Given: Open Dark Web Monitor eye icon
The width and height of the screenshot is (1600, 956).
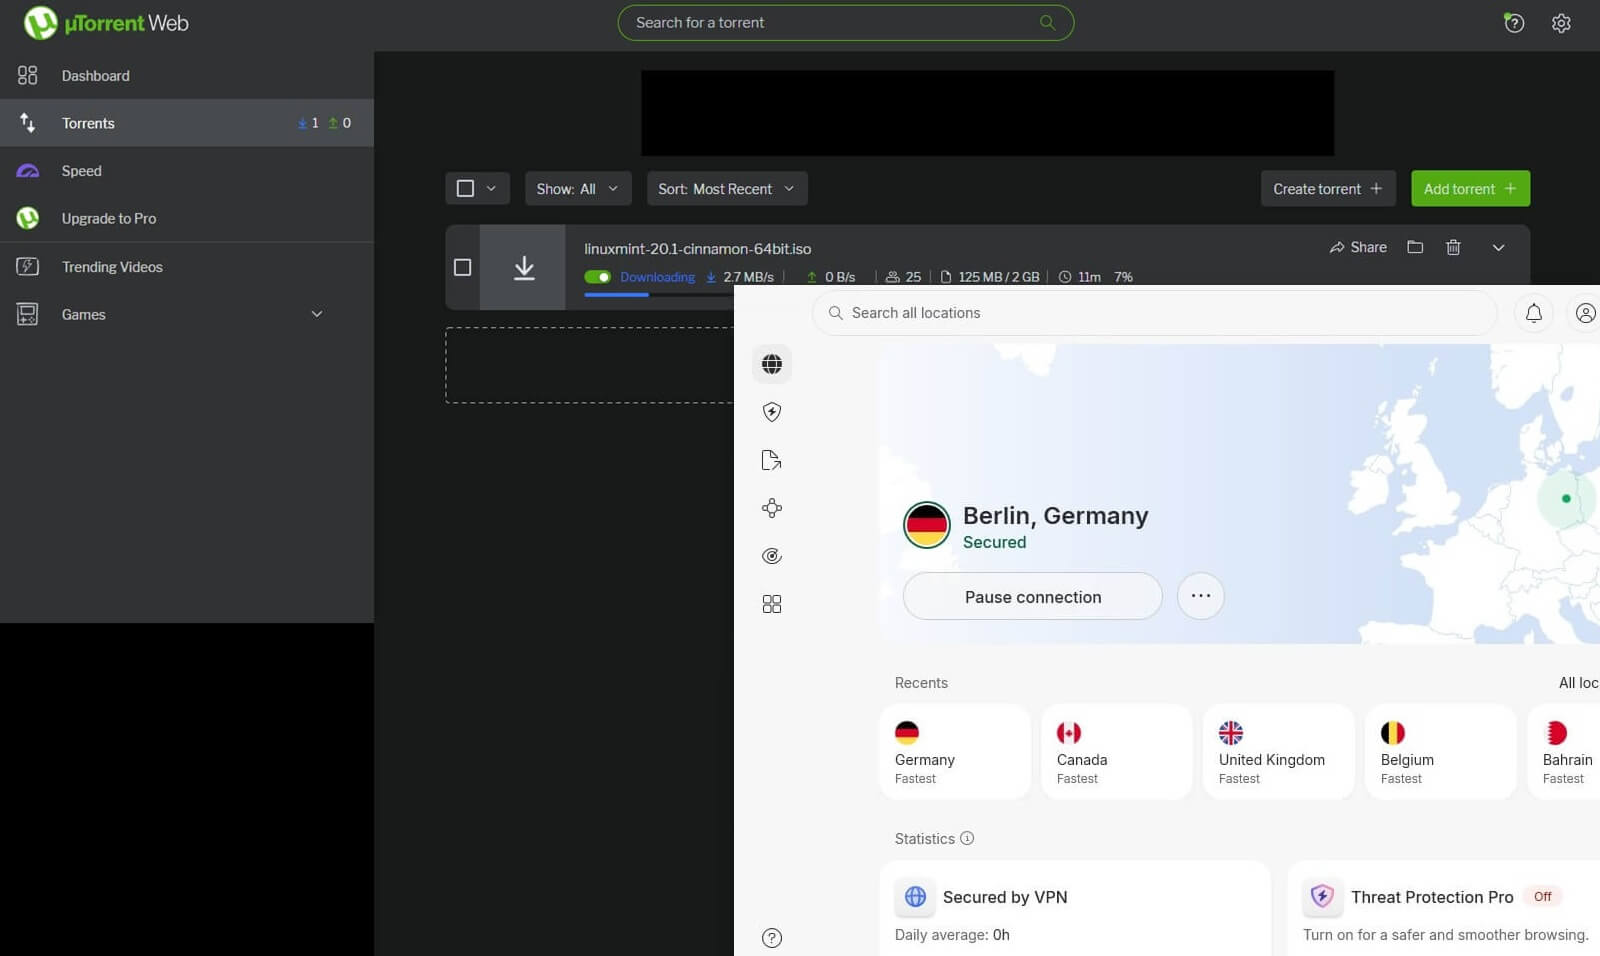Looking at the screenshot, I should tap(771, 555).
